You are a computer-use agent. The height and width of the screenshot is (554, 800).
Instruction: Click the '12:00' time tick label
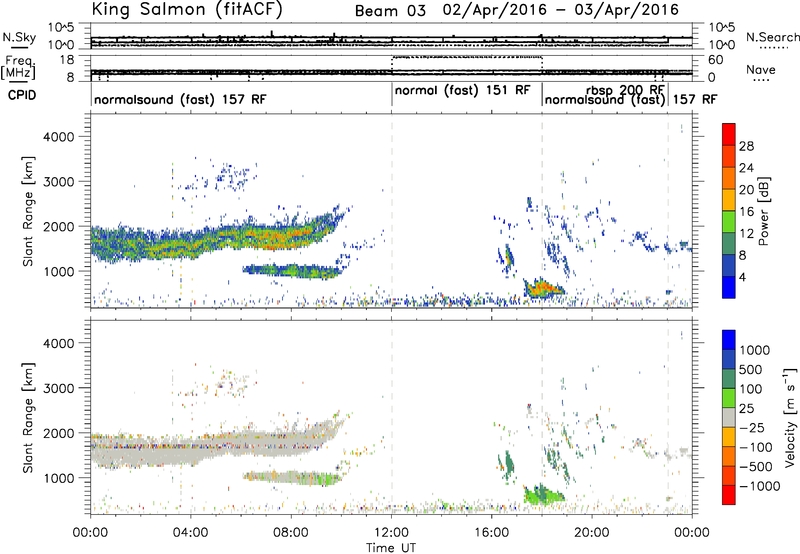pyautogui.click(x=391, y=533)
